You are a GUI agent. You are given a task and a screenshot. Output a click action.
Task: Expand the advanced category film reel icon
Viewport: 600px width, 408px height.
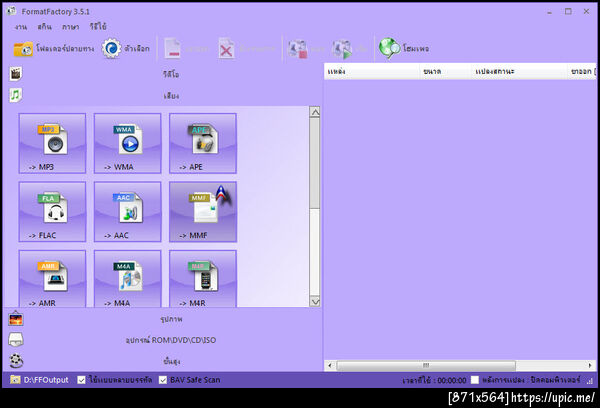(16, 361)
